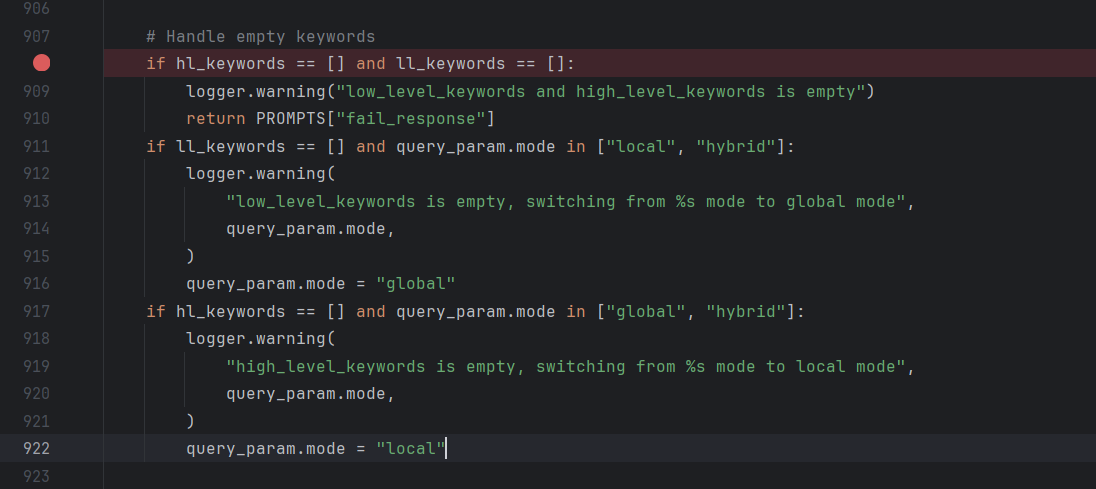Click the string "high_level_keywords is empty, switching..."

pyautogui.click(x=566, y=367)
